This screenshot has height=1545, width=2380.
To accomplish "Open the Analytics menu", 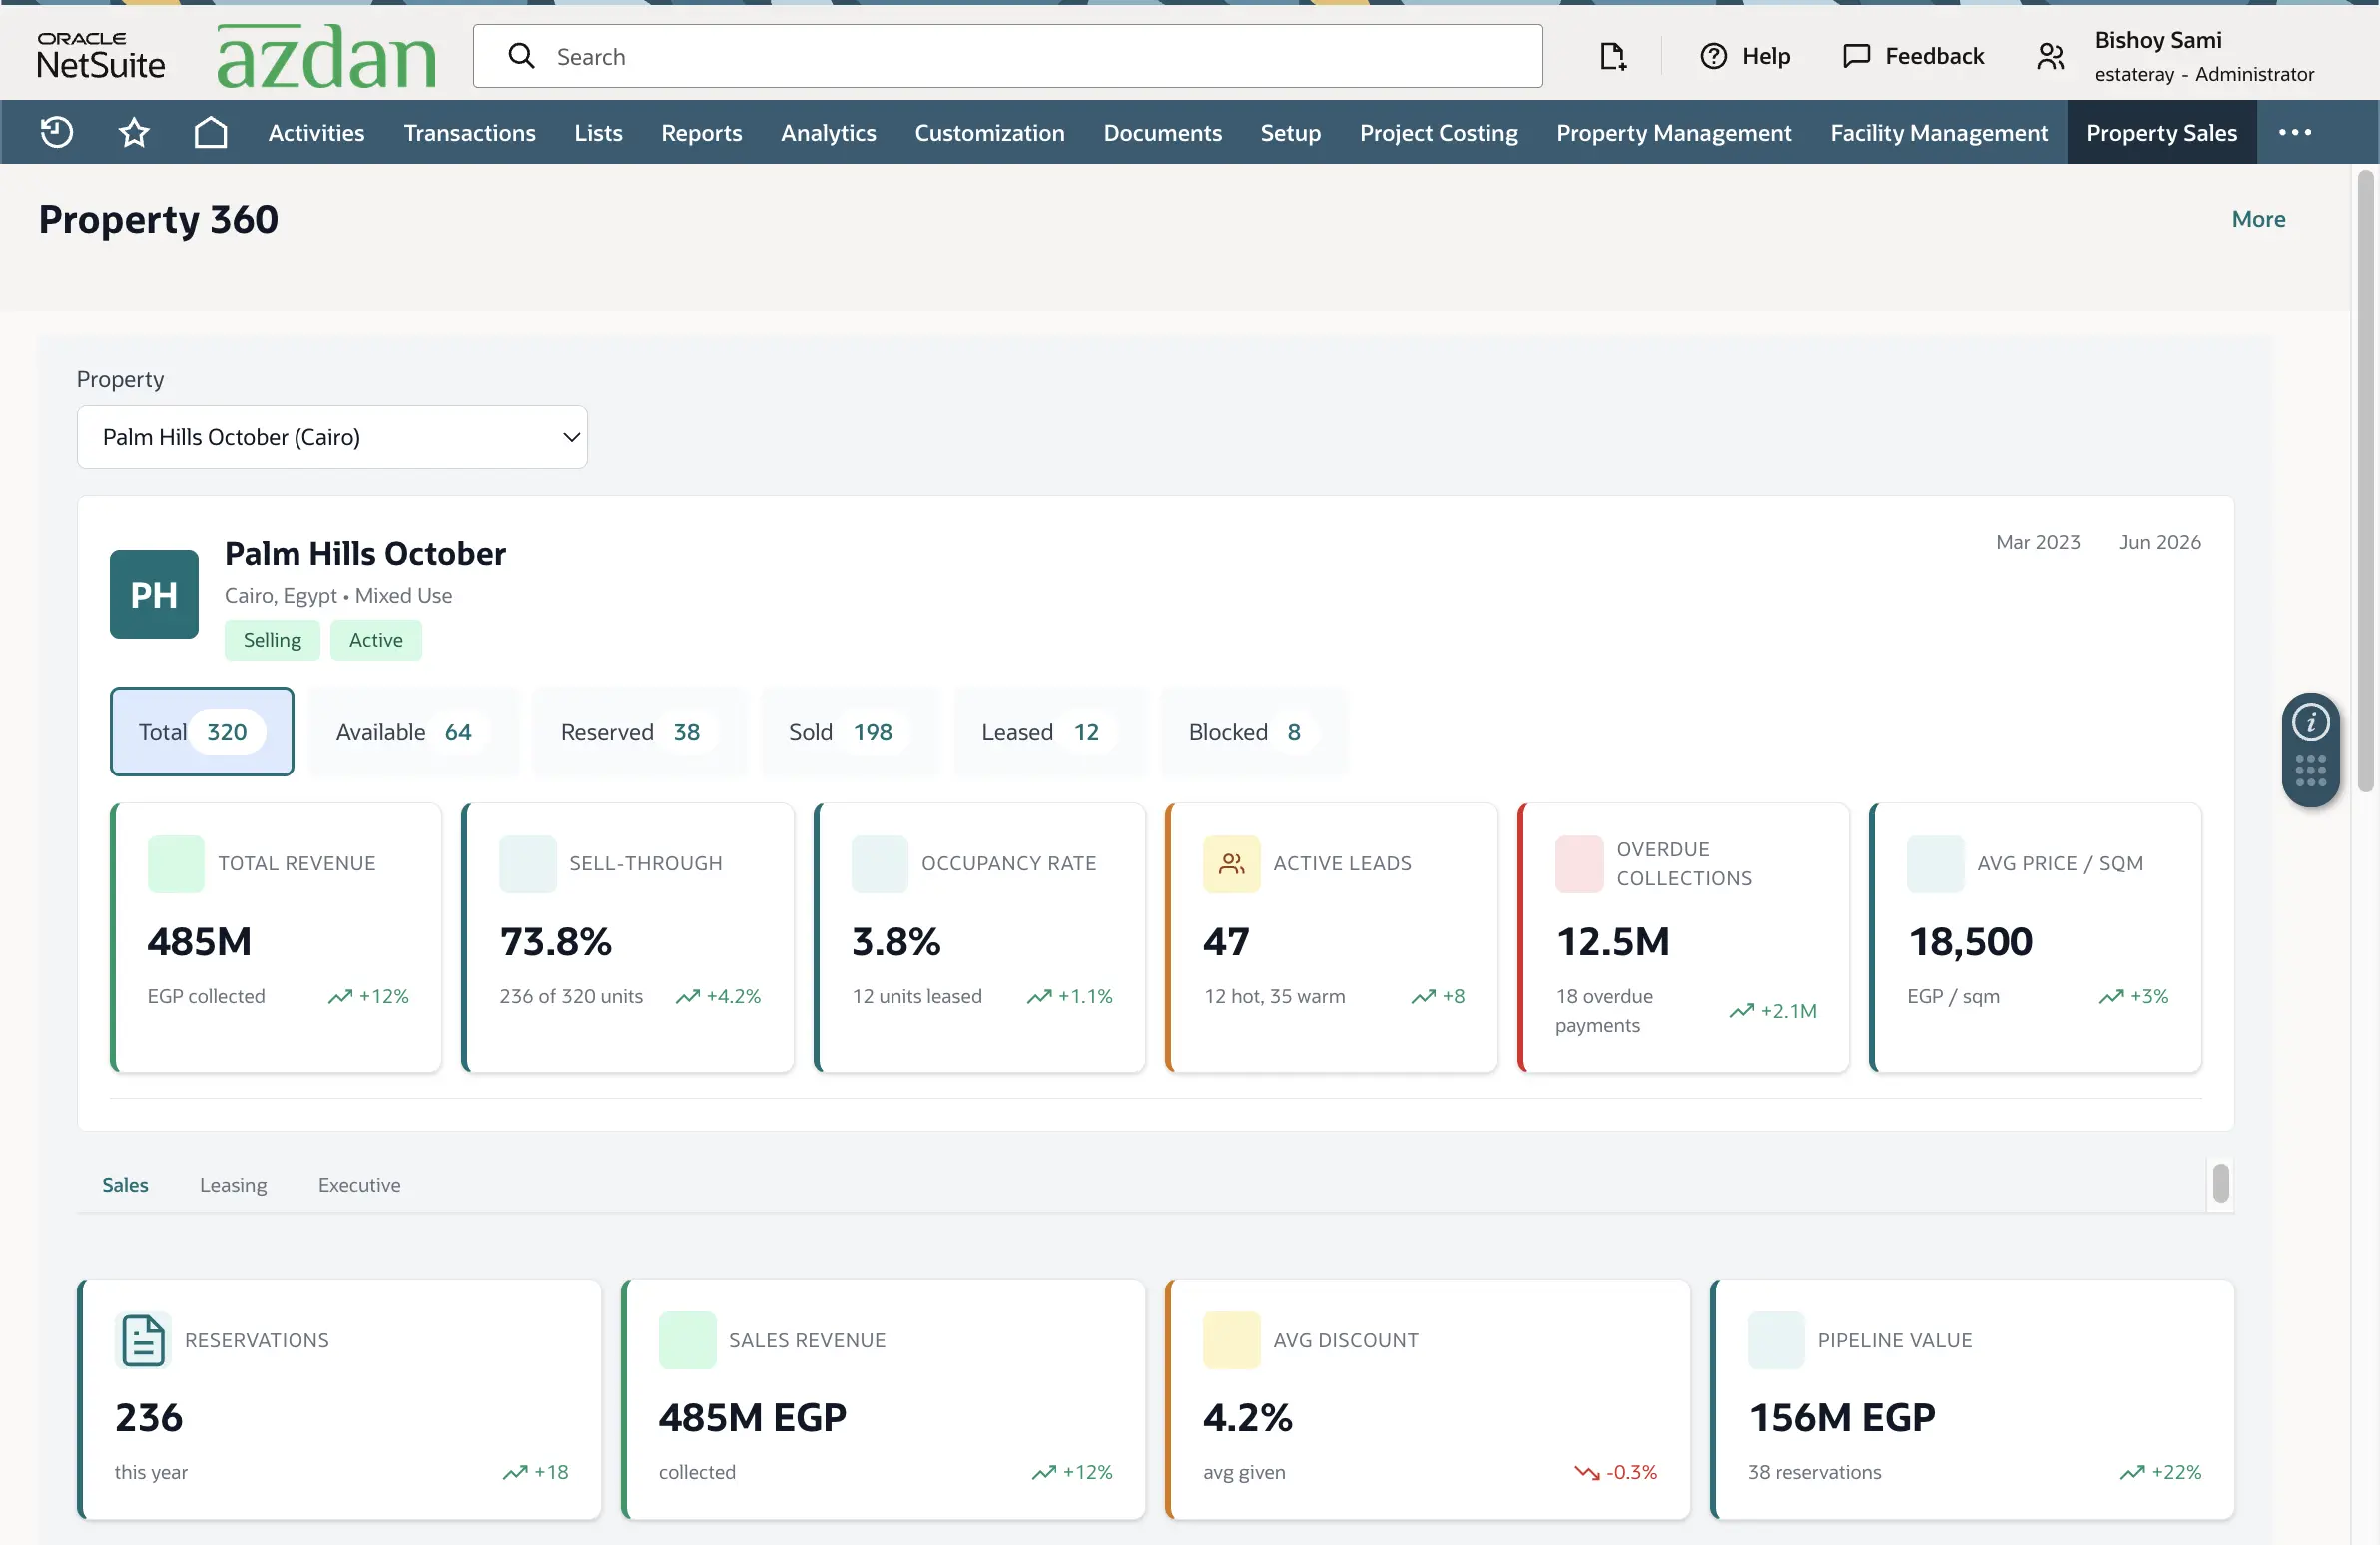I will pos(828,132).
